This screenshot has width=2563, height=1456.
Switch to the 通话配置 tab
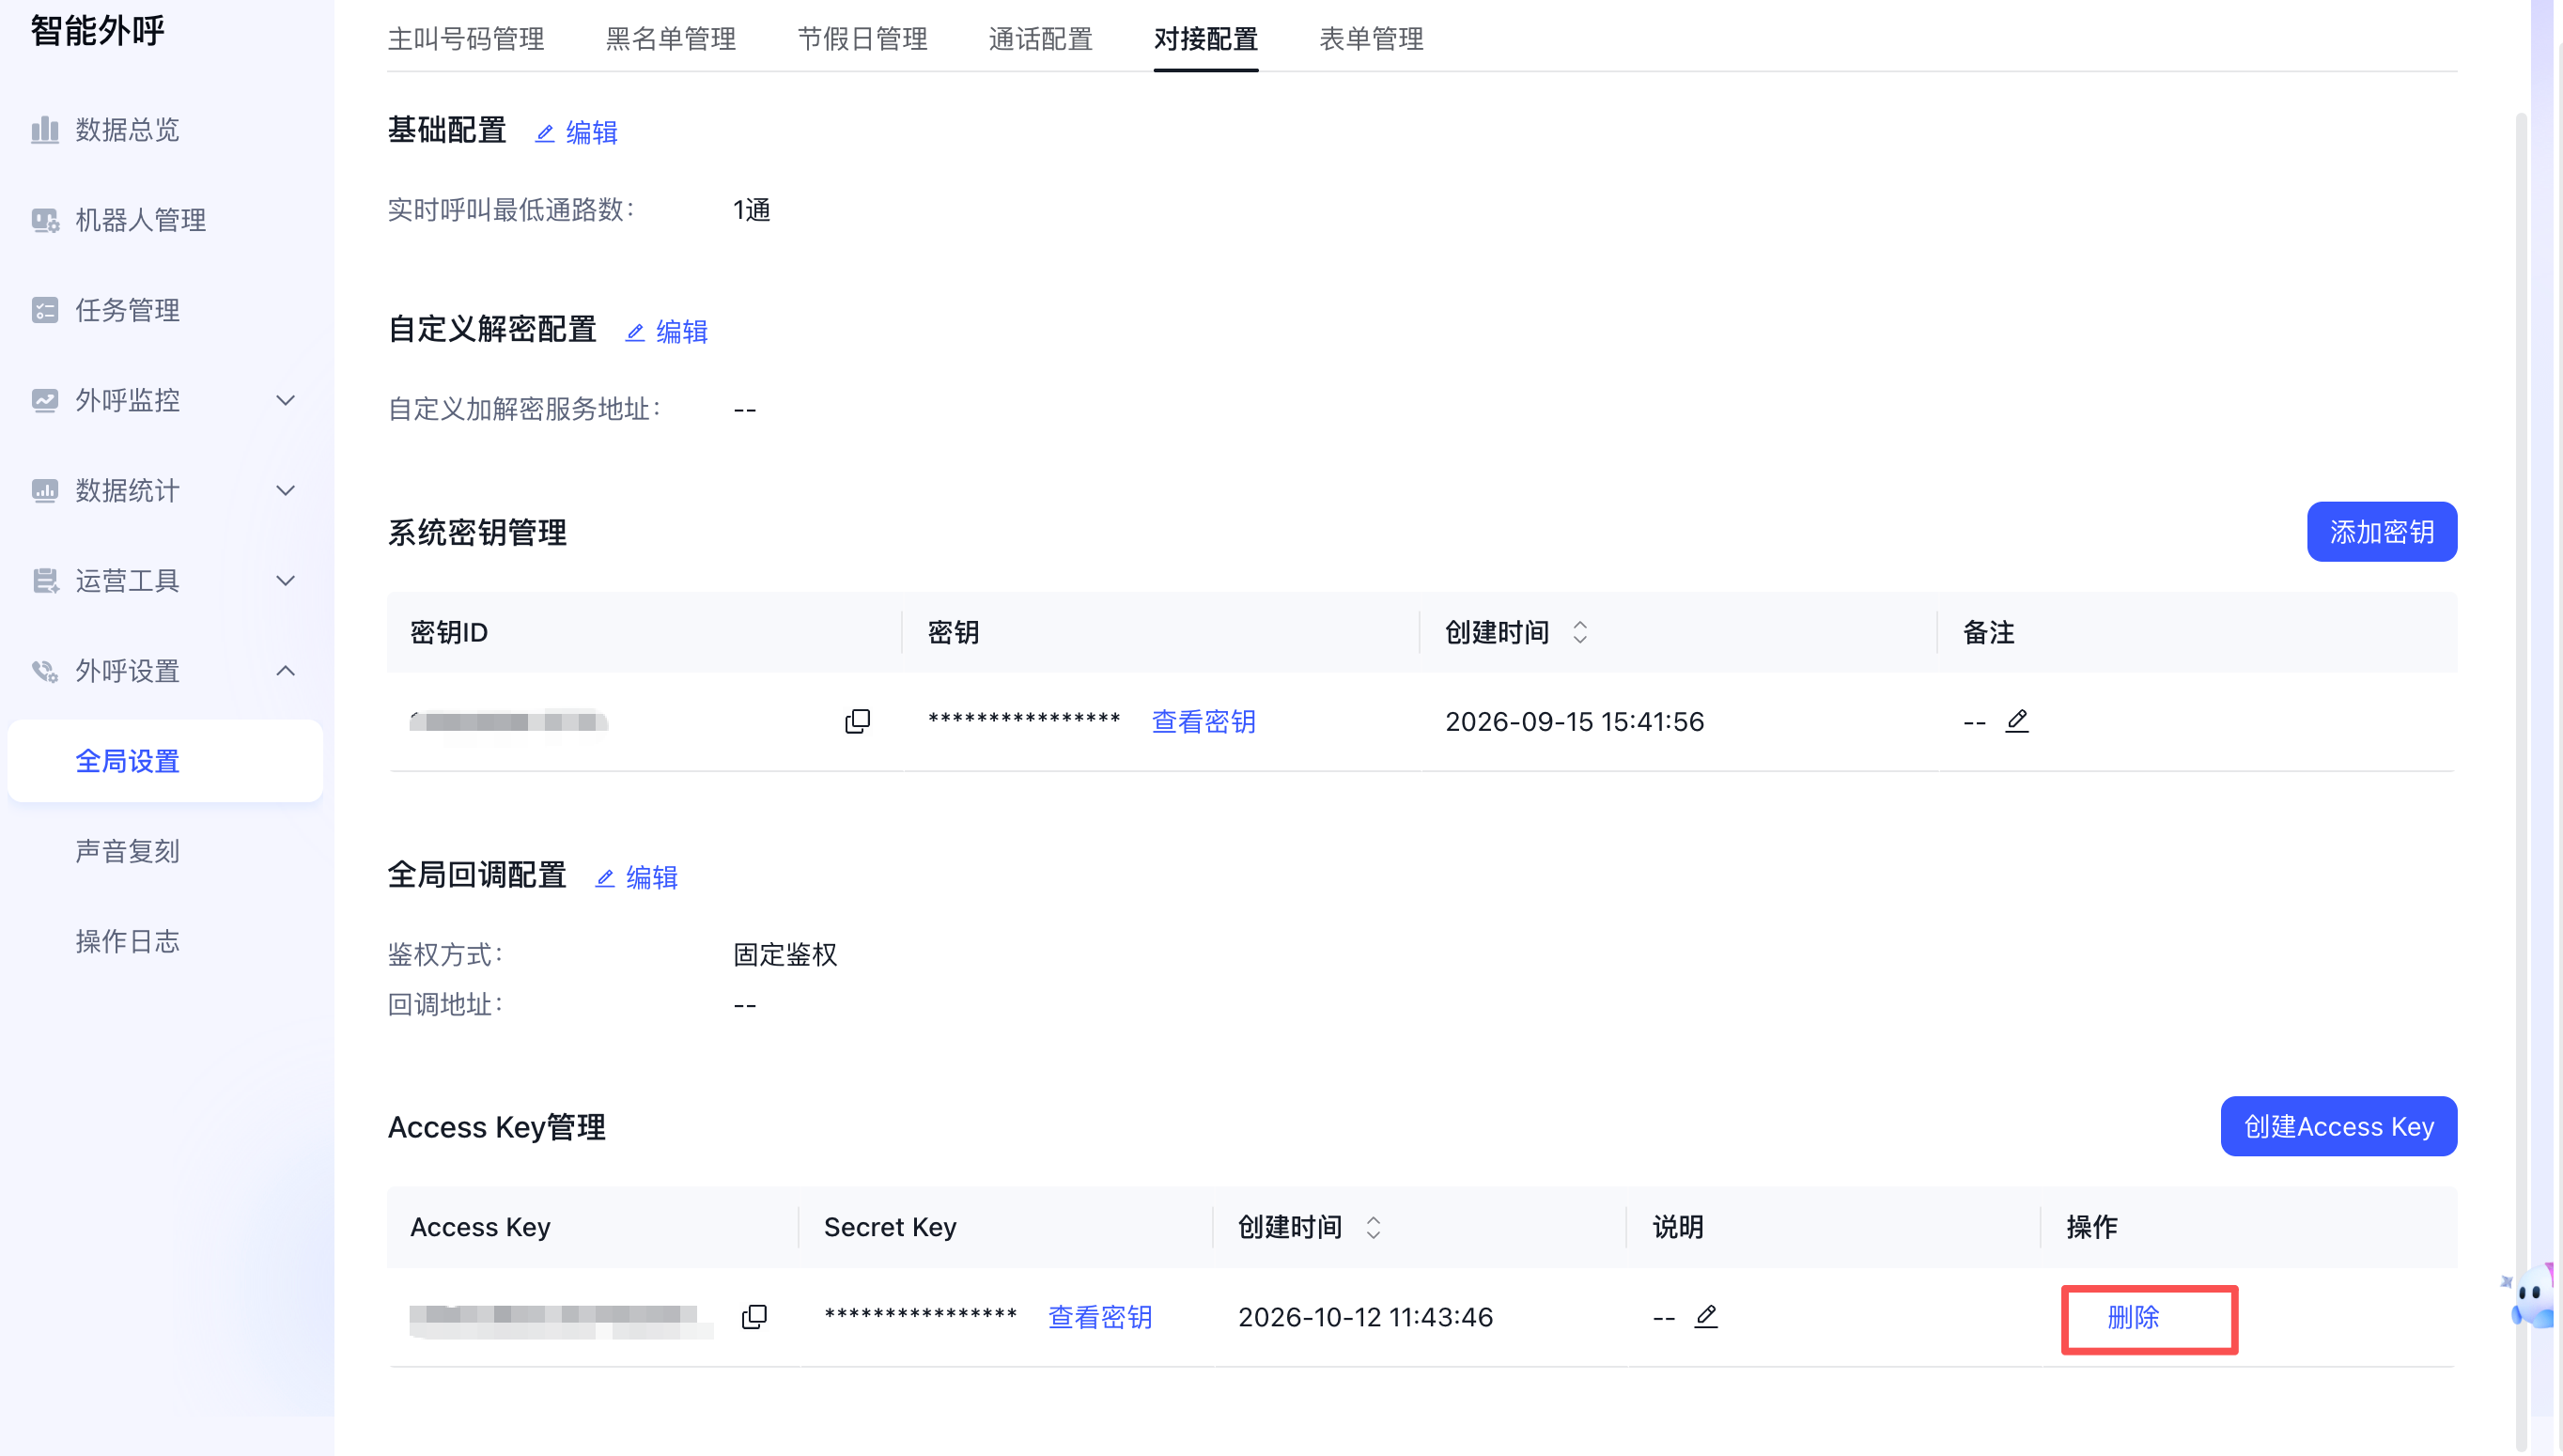tap(1040, 39)
